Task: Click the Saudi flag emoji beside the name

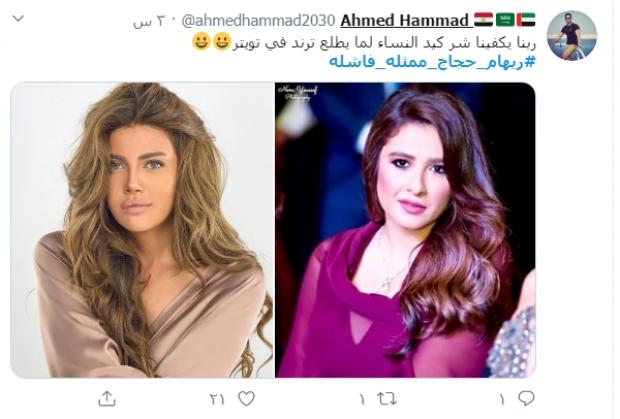Action: 505,20
